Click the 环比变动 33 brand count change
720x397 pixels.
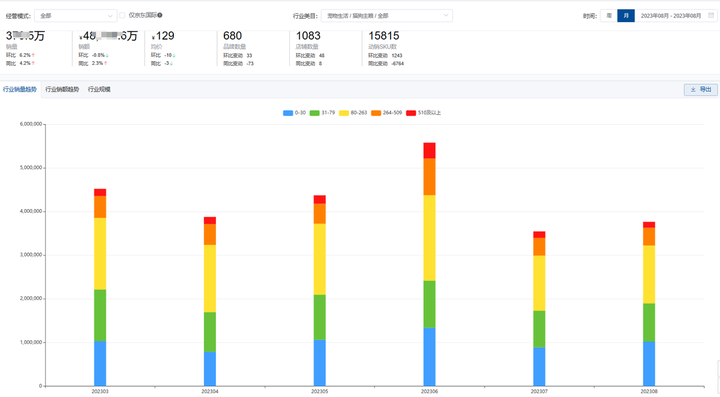click(238, 56)
